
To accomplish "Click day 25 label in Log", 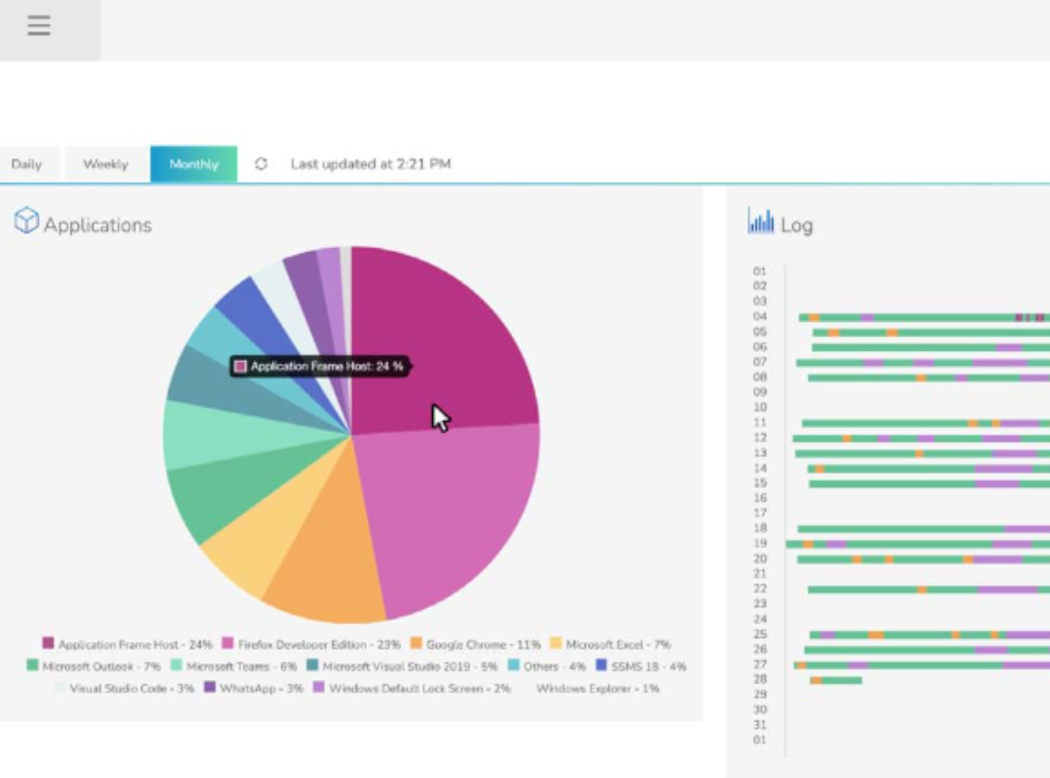I will pos(759,634).
